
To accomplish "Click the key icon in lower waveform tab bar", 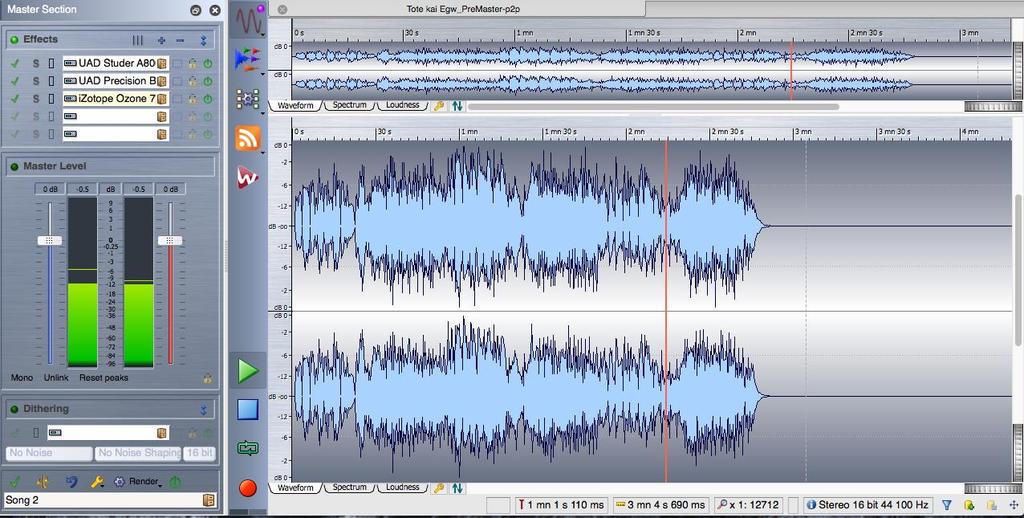I will pyautogui.click(x=440, y=488).
